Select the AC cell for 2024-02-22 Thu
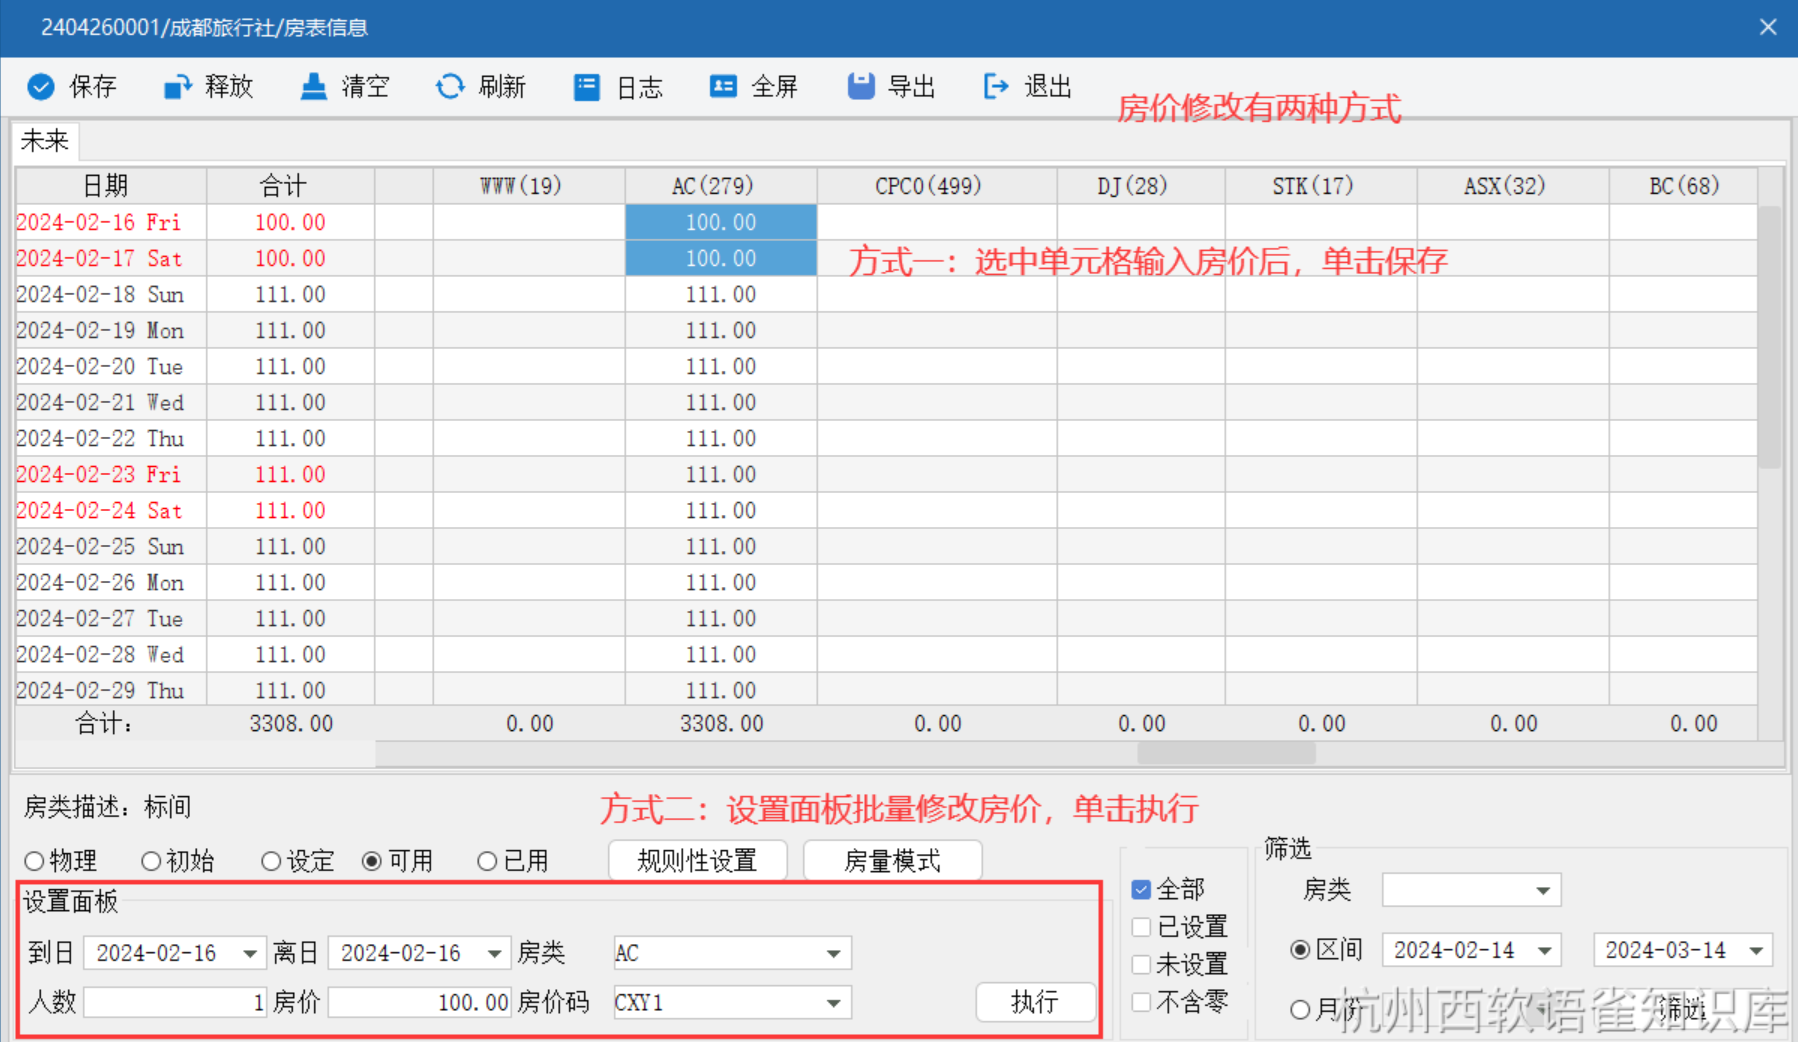The image size is (1798, 1042). tap(721, 438)
